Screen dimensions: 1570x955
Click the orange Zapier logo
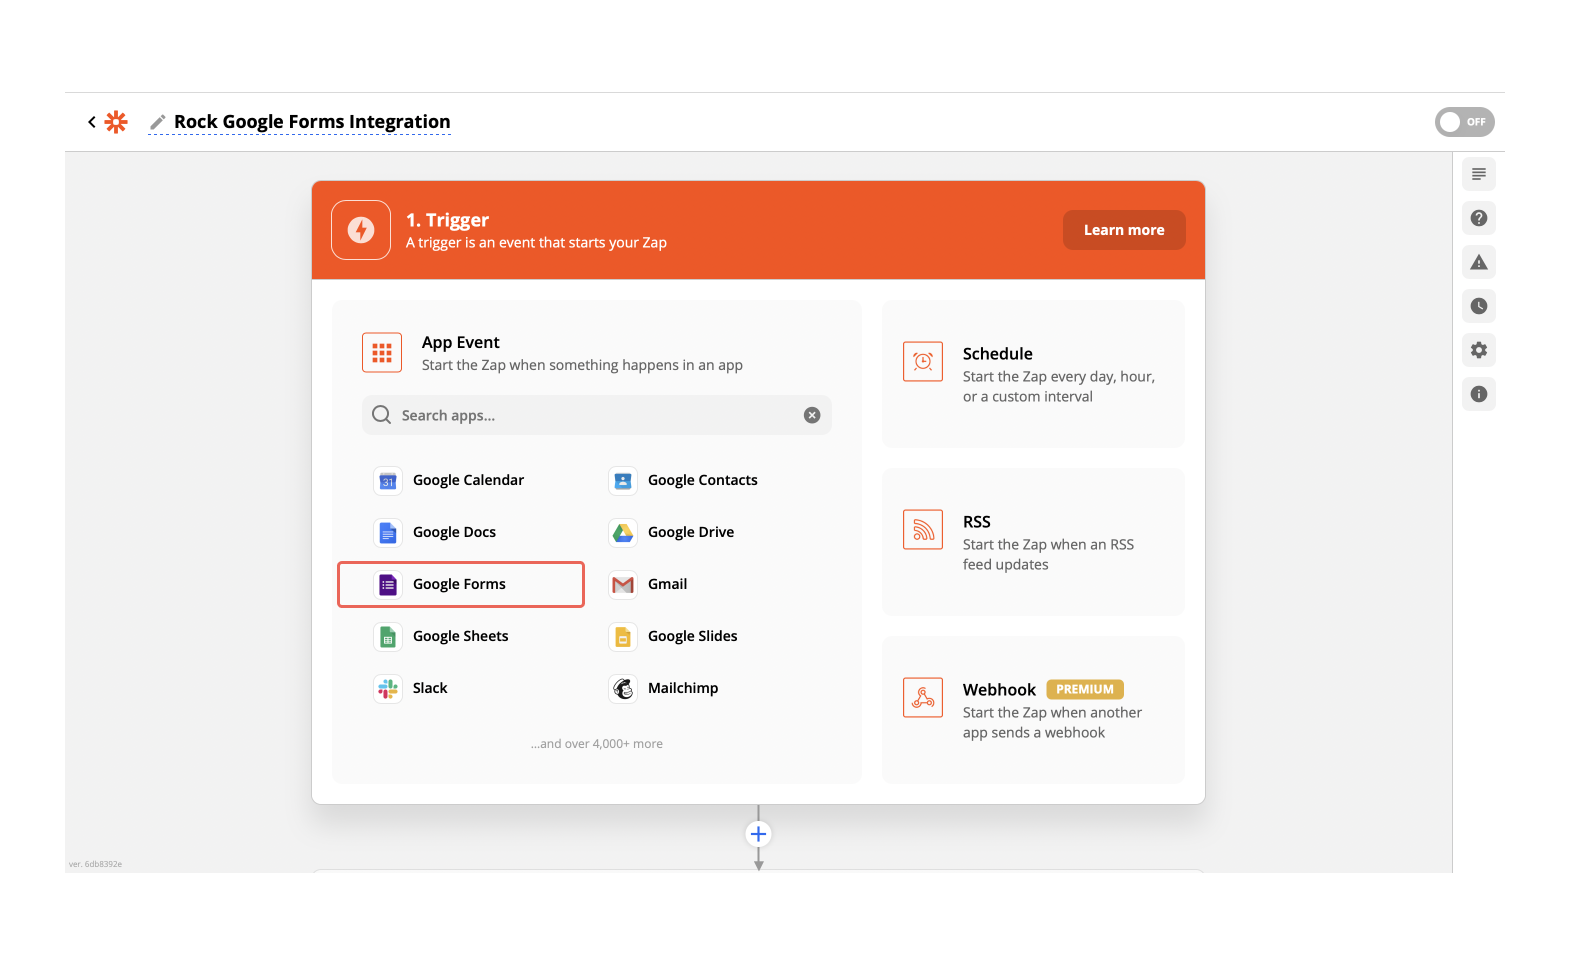(116, 122)
